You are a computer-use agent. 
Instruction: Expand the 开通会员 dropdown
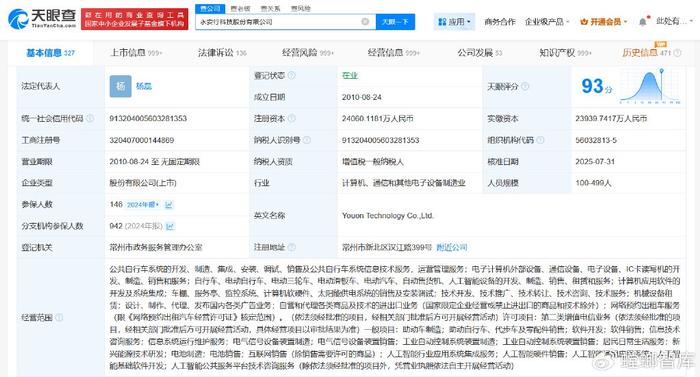tap(603, 21)
